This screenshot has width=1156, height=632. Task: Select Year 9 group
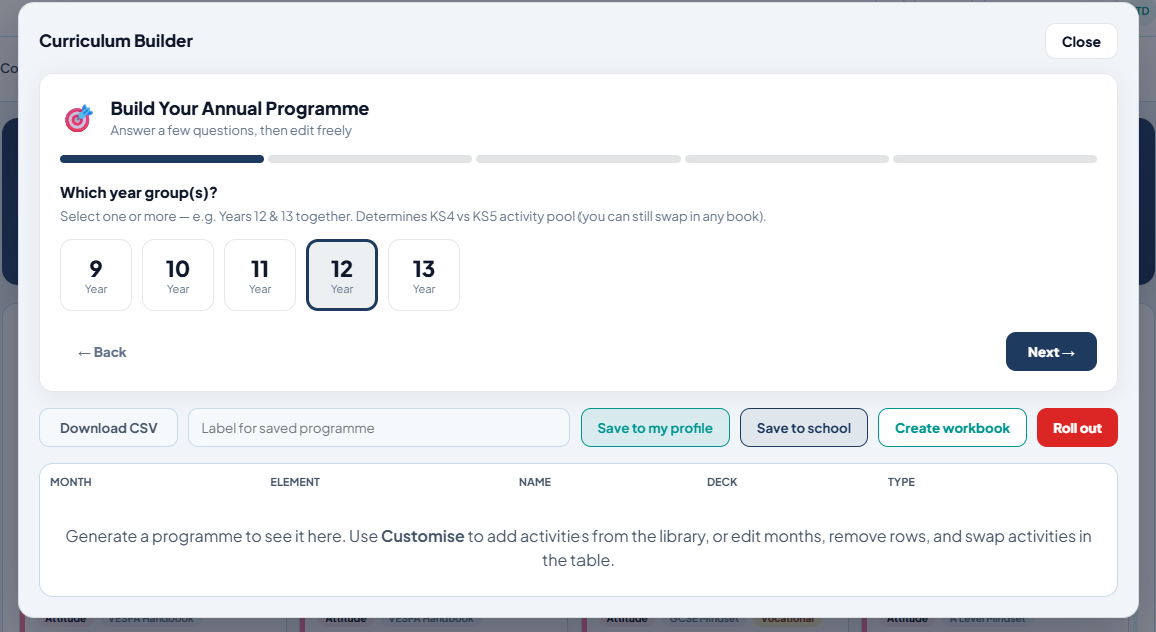point(96,275)
